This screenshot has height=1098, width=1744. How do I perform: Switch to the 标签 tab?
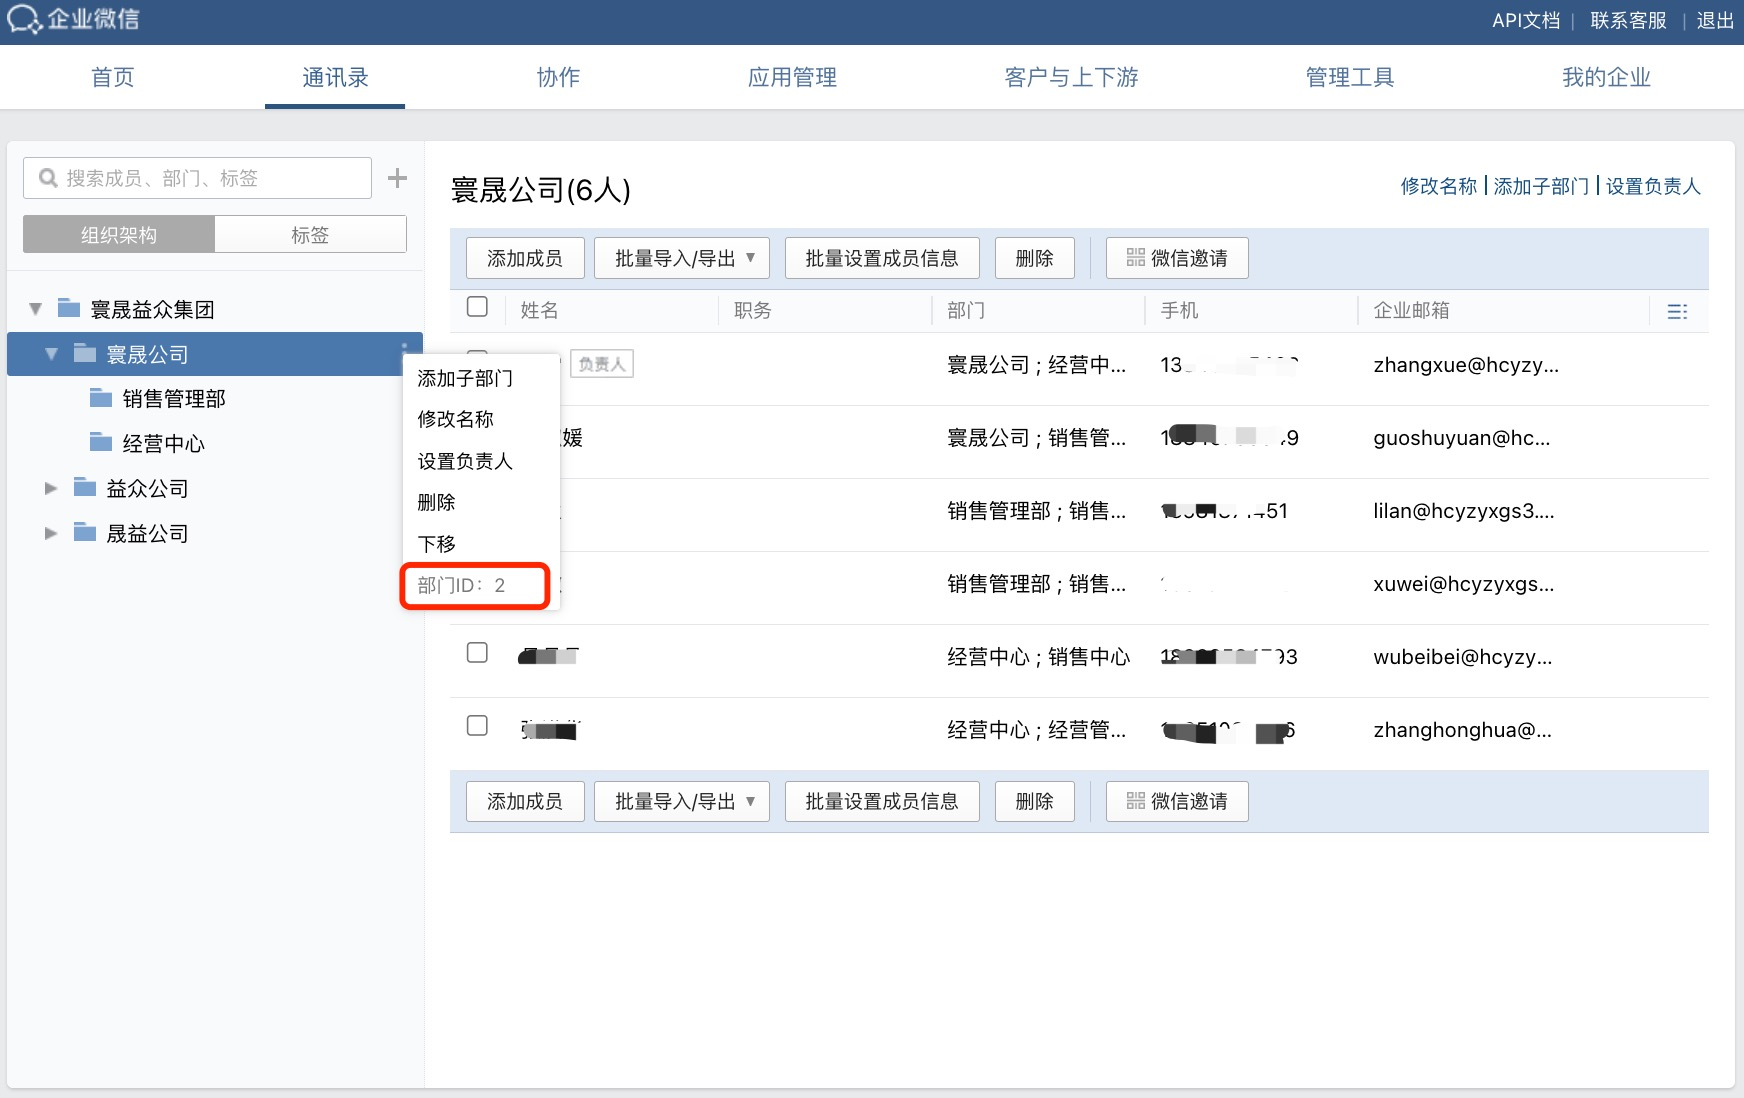click(310, 235)
